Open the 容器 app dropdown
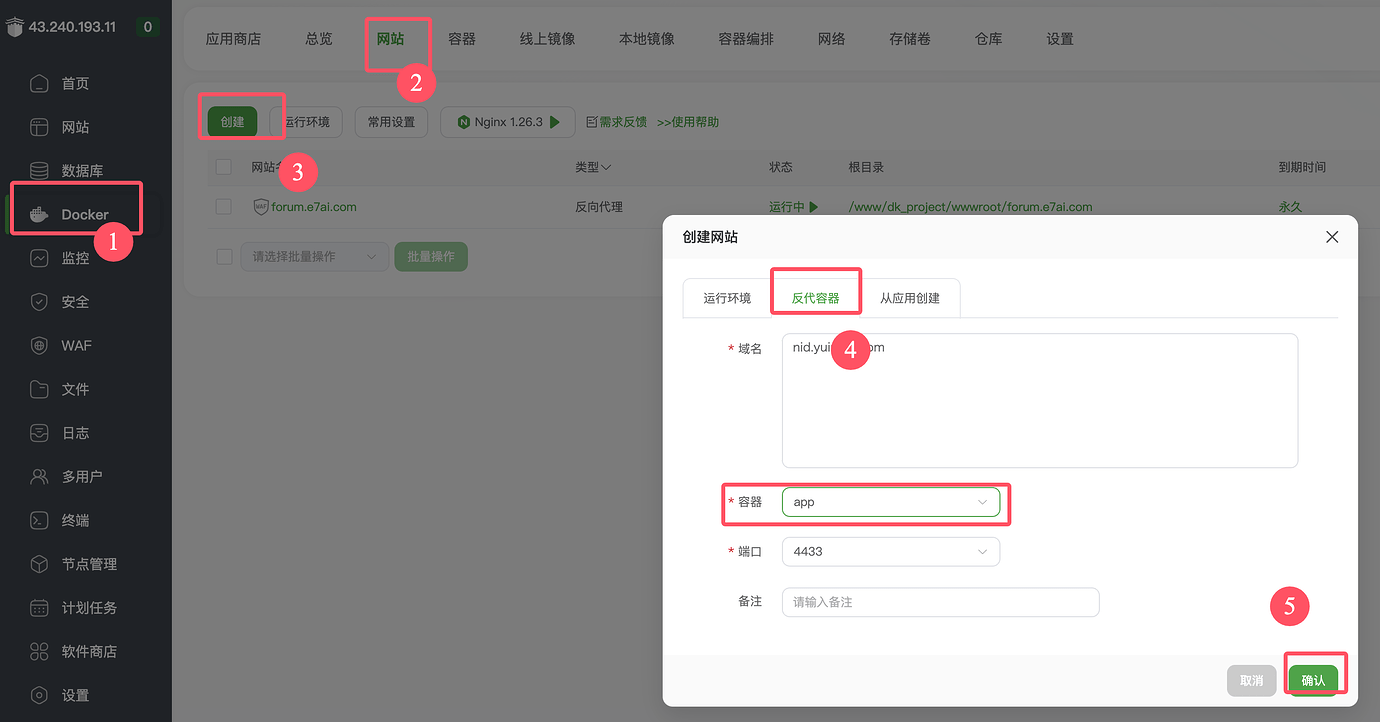Viewport: 1380px width, 722px height. click(891, 502)
